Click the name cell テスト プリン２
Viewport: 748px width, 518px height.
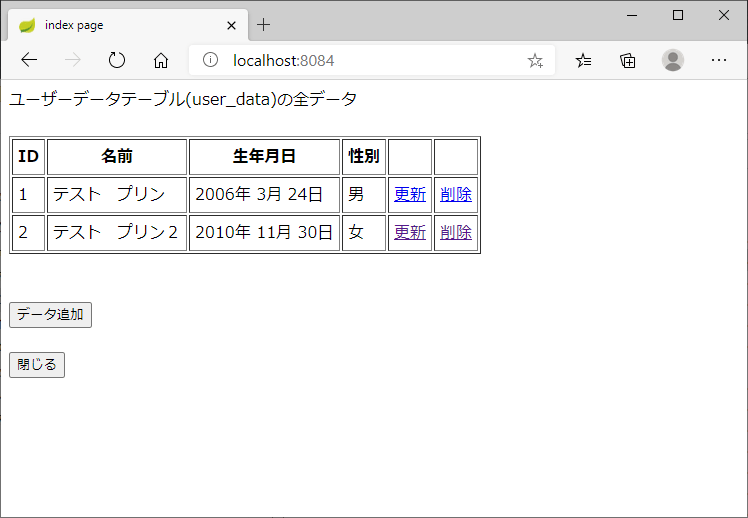click(x=117, y=233)
